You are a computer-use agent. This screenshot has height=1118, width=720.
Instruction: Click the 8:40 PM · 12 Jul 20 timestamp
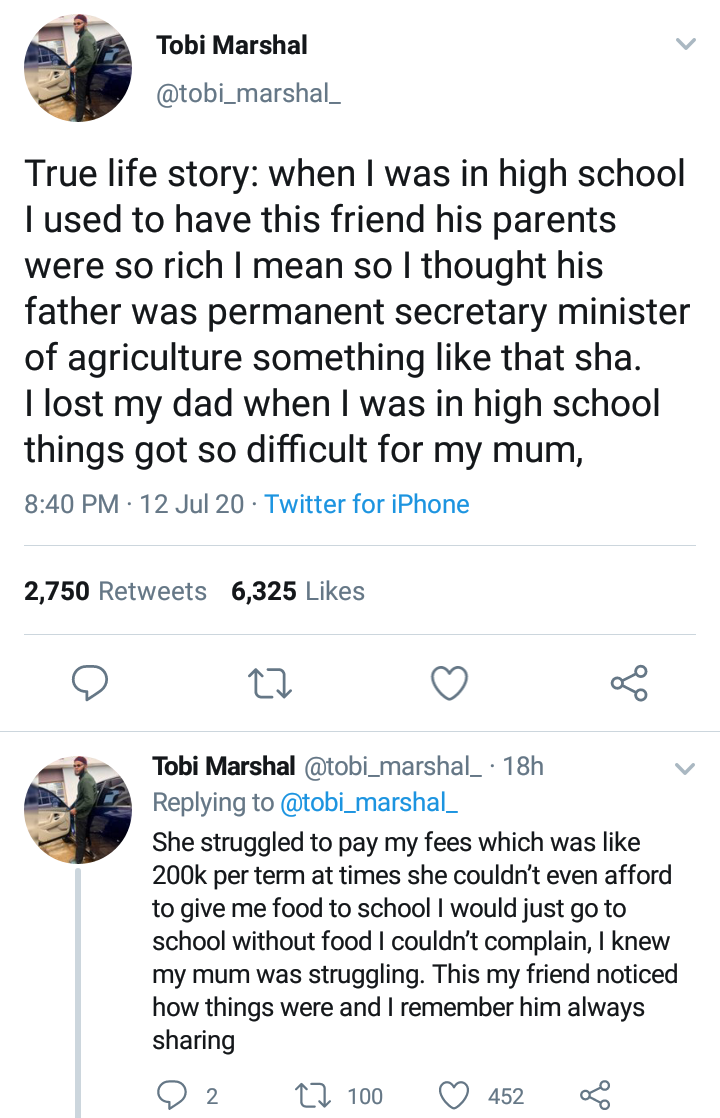point(134,504)
